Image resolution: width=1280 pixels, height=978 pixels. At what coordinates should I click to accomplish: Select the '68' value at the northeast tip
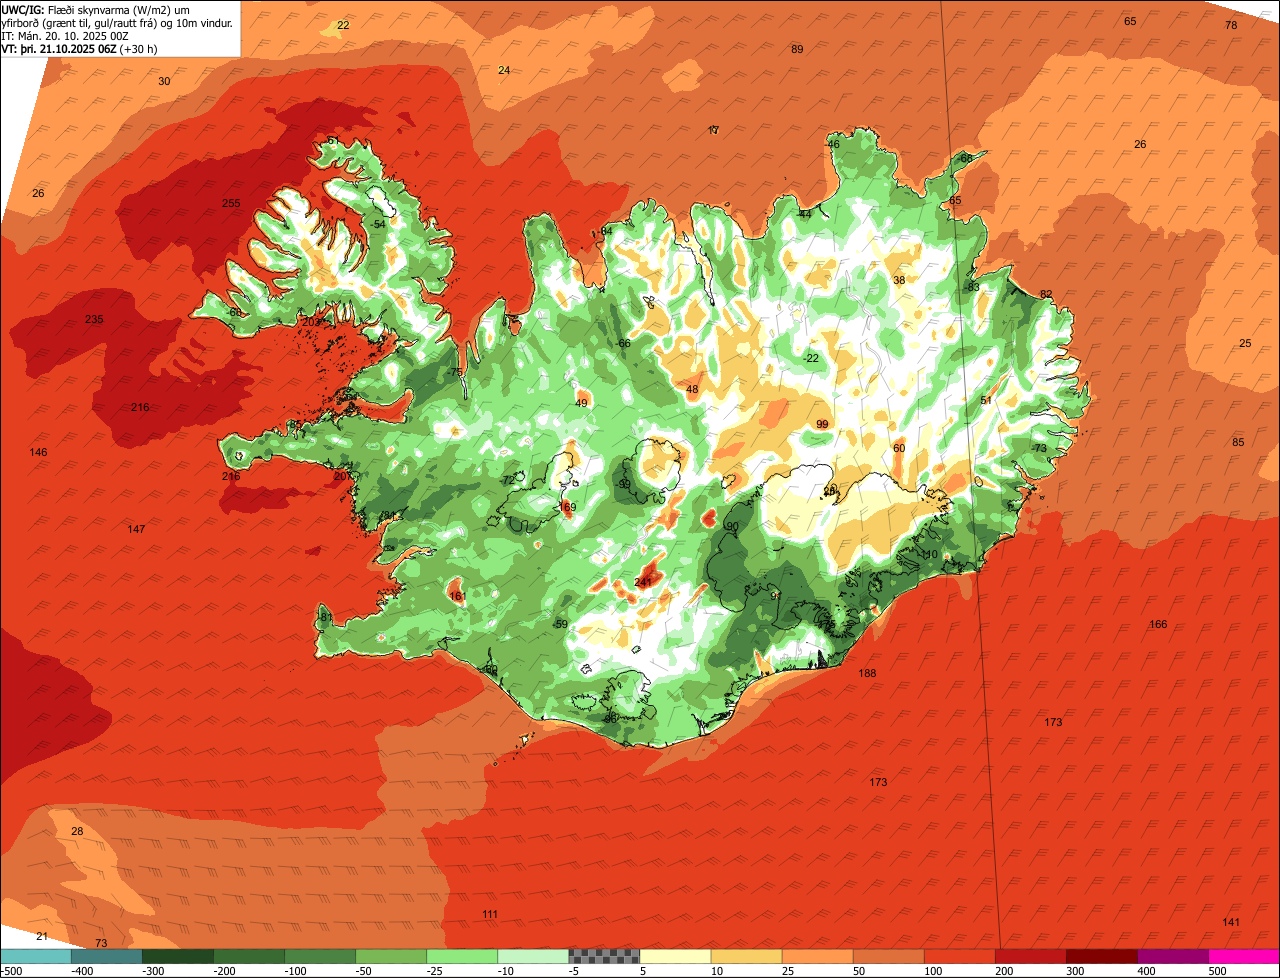tap(966, 158)
